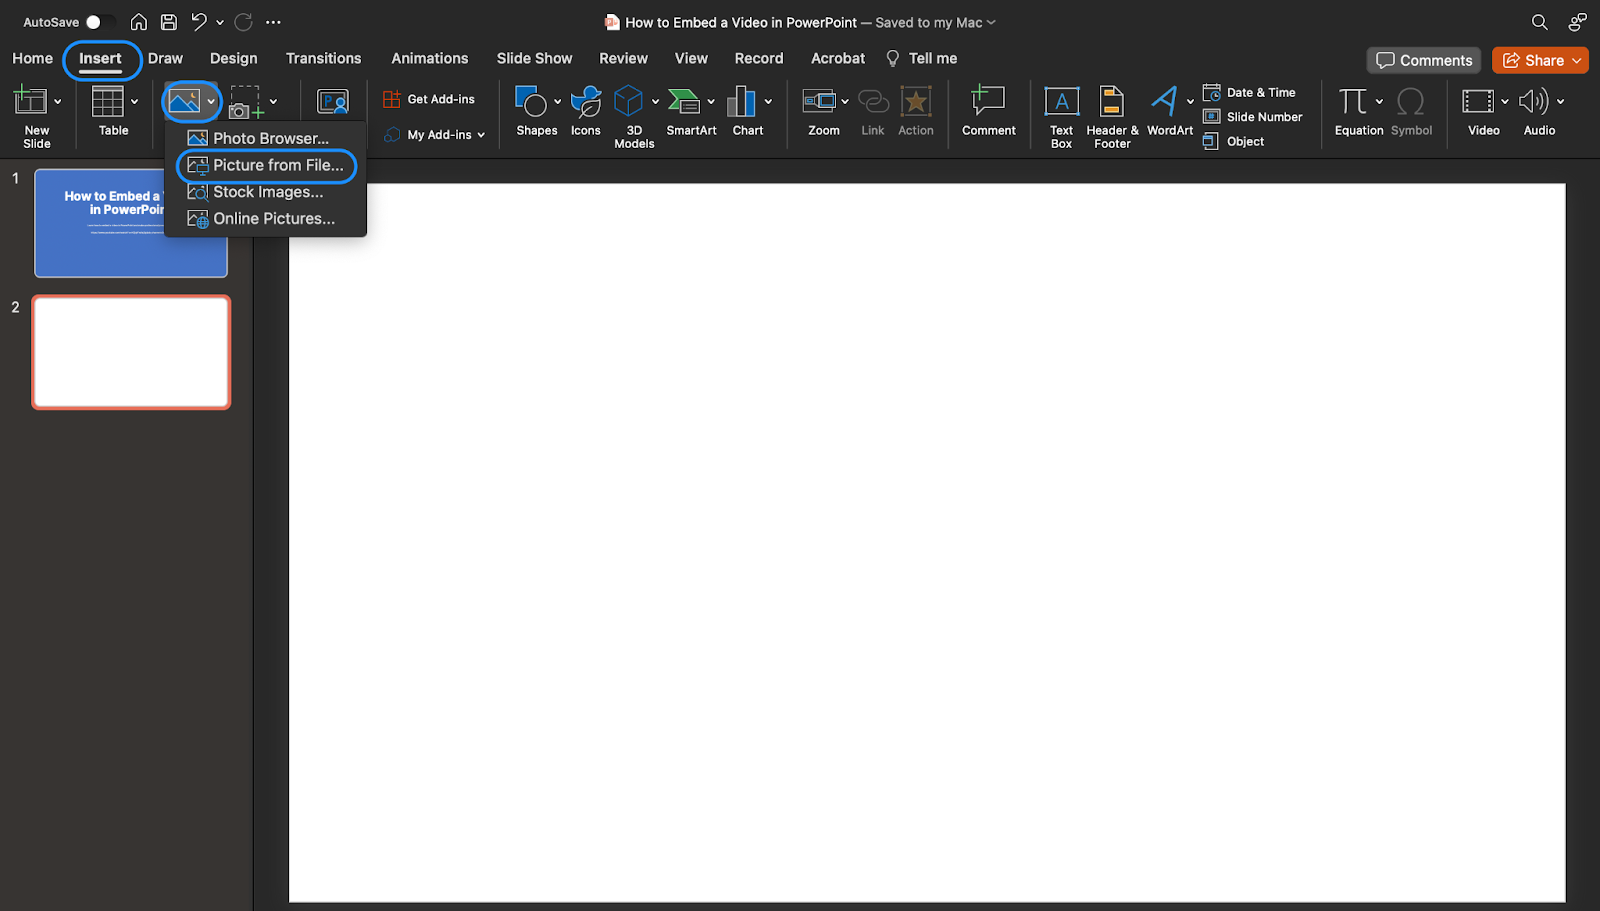1600x911 pixels.
Task: Insert a Zoom into the slide
Action: tap(820, 112)
